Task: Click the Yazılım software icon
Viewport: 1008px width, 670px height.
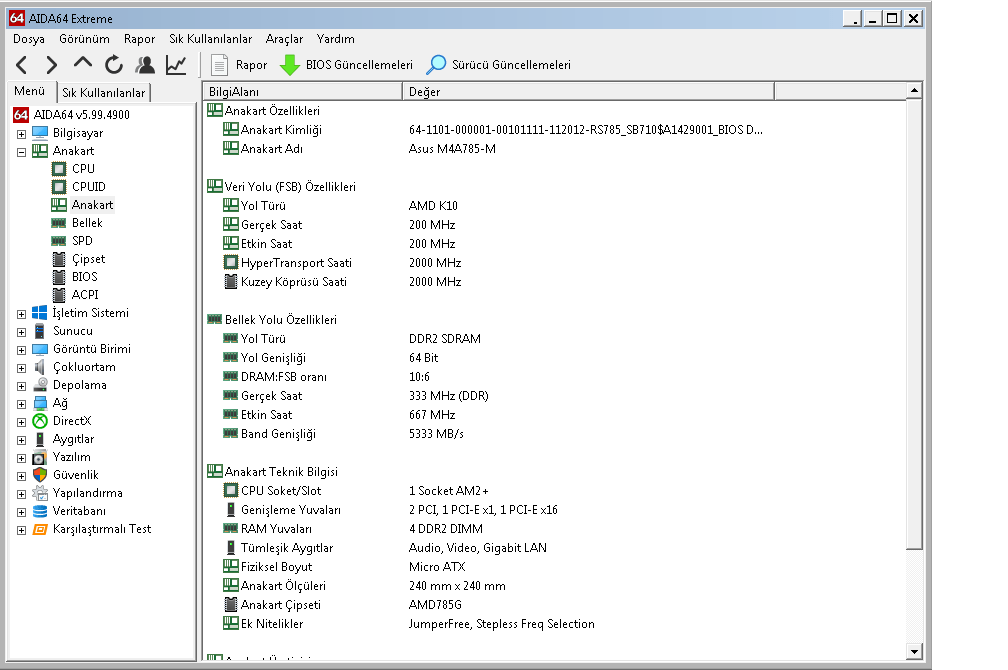Action: click(x=40, y=457)
